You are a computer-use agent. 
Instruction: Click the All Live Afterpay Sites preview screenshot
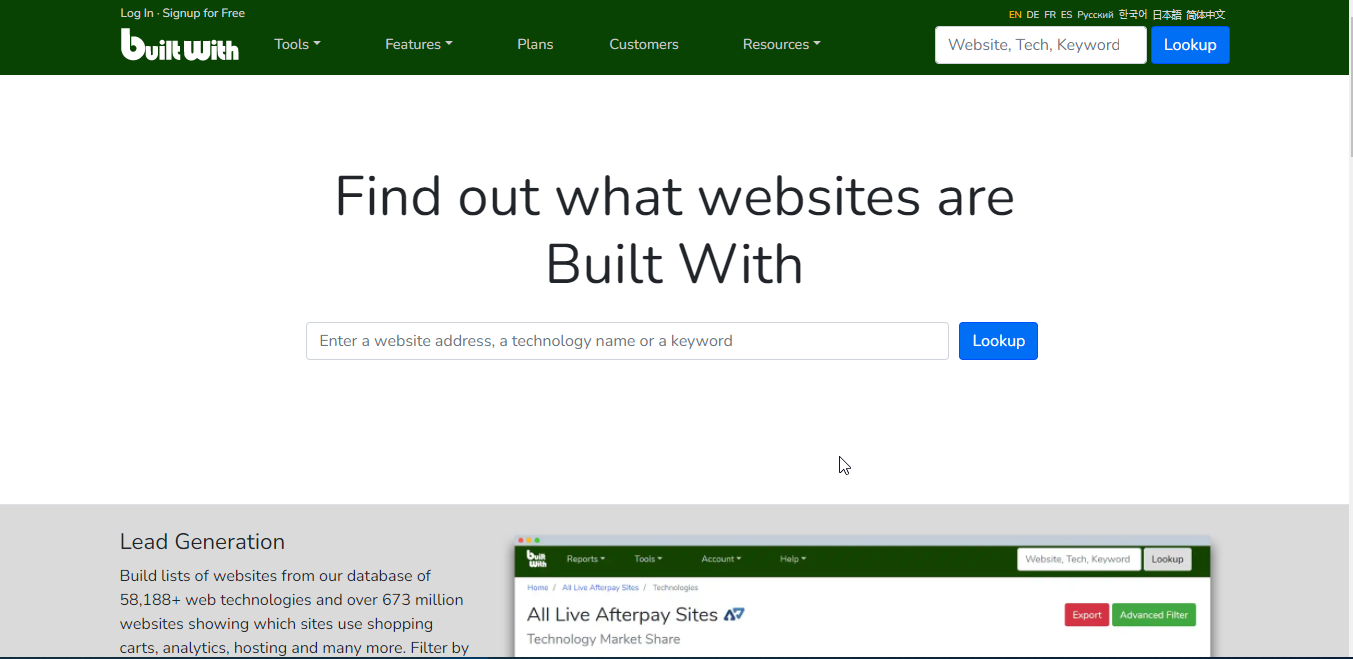click(x=862, y=597)
